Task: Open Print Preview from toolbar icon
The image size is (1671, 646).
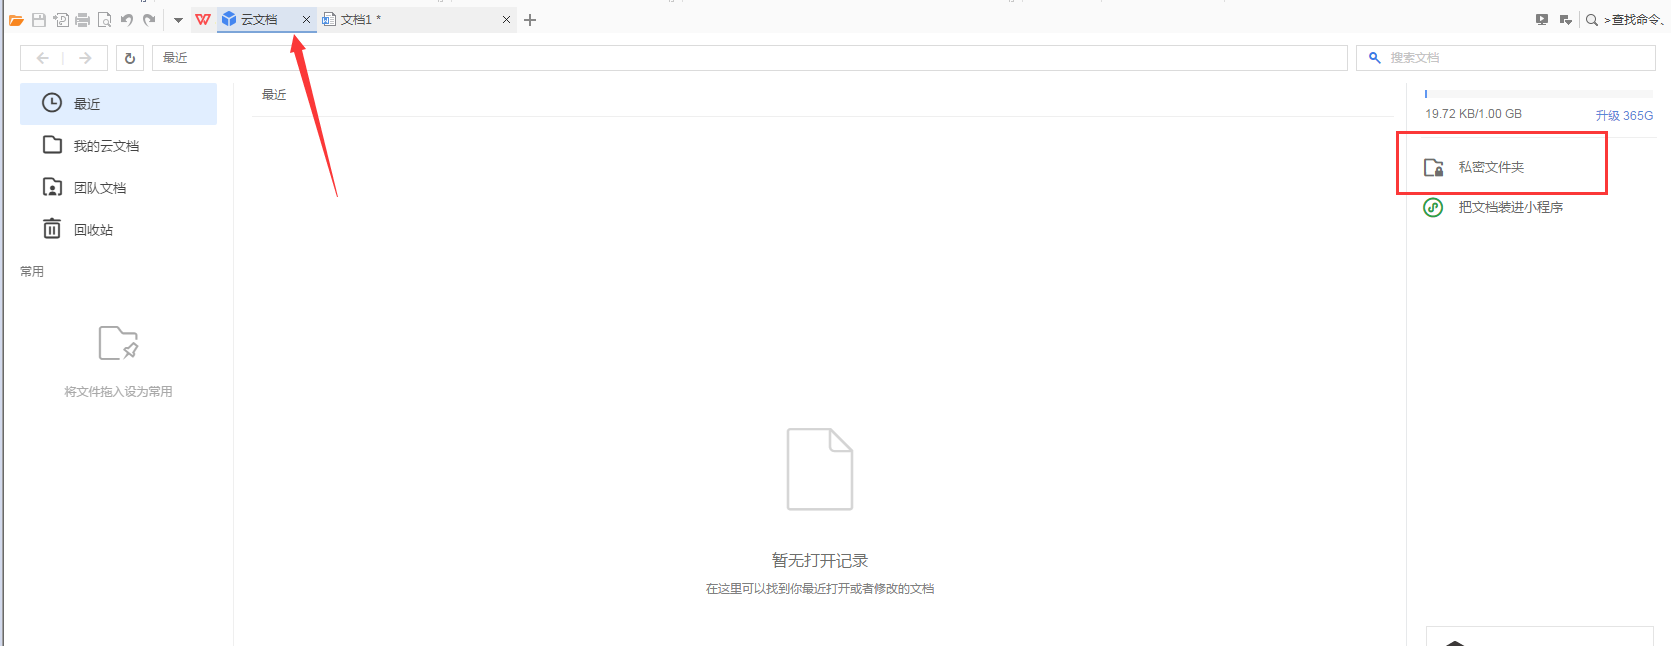Action: tap(105, 20)
